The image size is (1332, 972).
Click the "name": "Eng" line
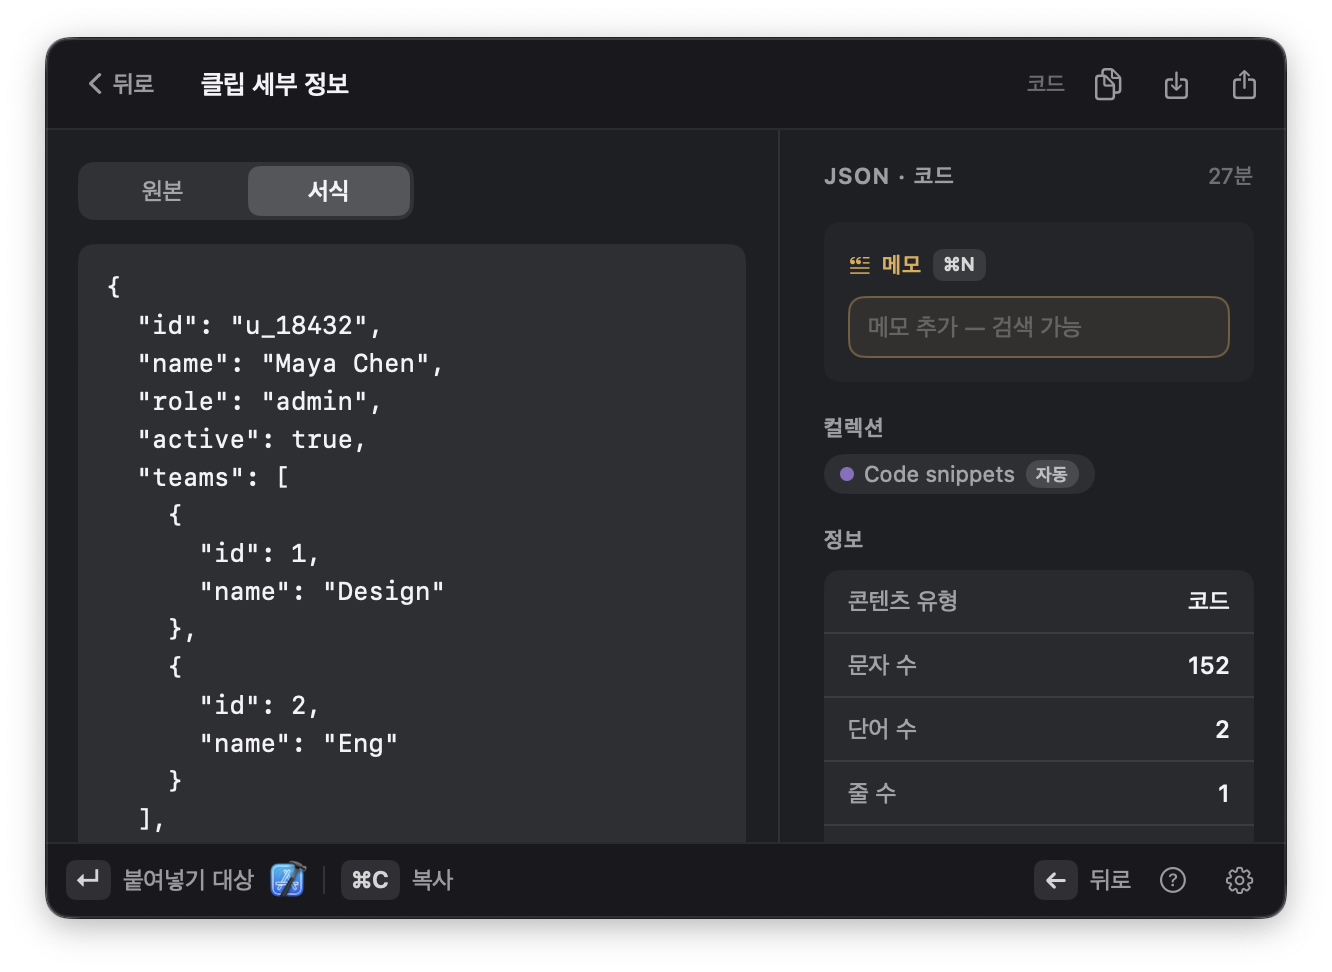(299, 743)
